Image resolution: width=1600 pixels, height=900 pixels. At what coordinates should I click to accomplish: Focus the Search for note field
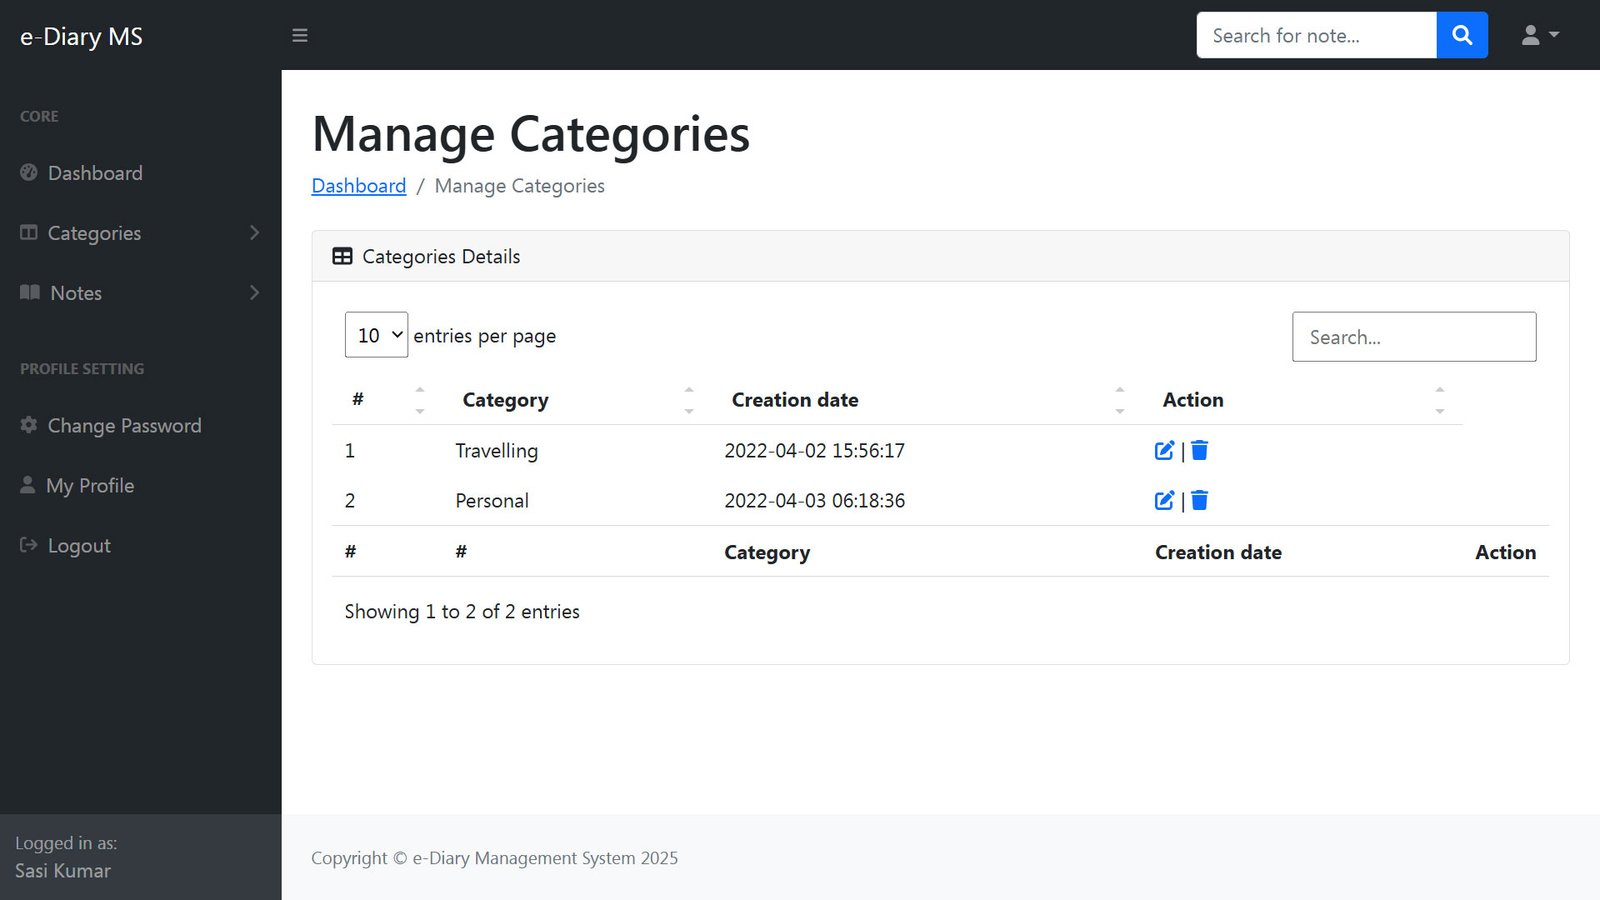point(1316,35)
